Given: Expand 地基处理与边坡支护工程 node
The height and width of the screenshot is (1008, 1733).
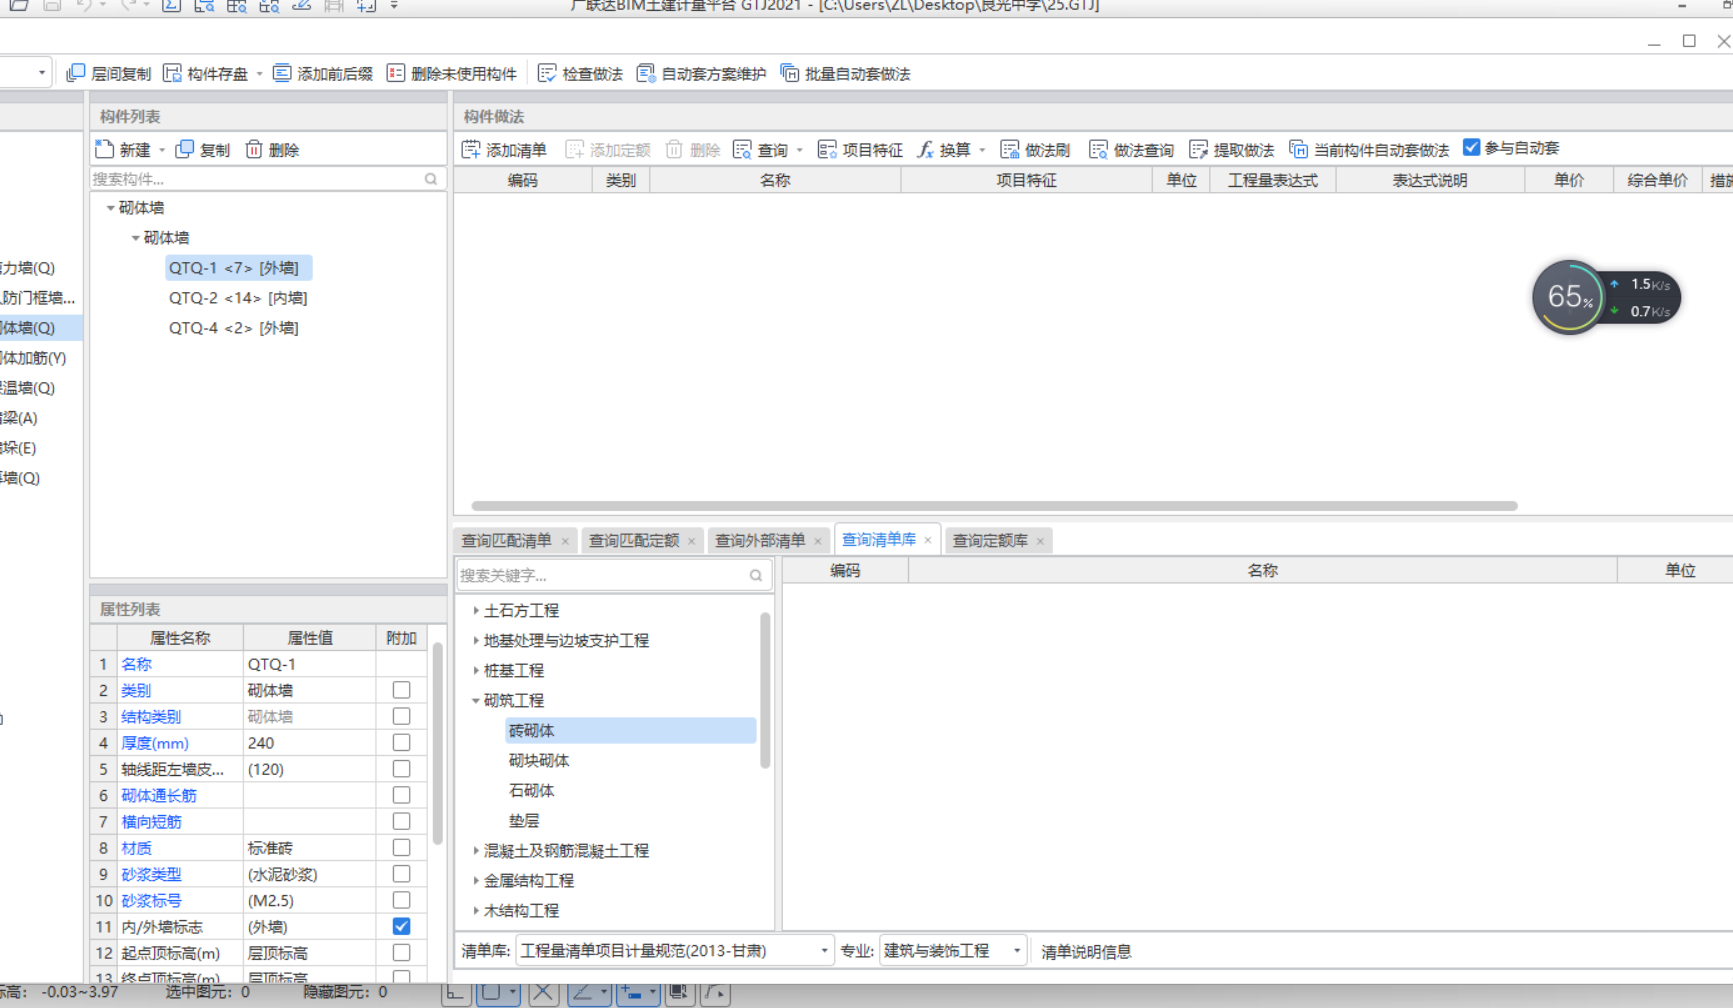Looking at the screenshot, I should [x=476, y=640].
